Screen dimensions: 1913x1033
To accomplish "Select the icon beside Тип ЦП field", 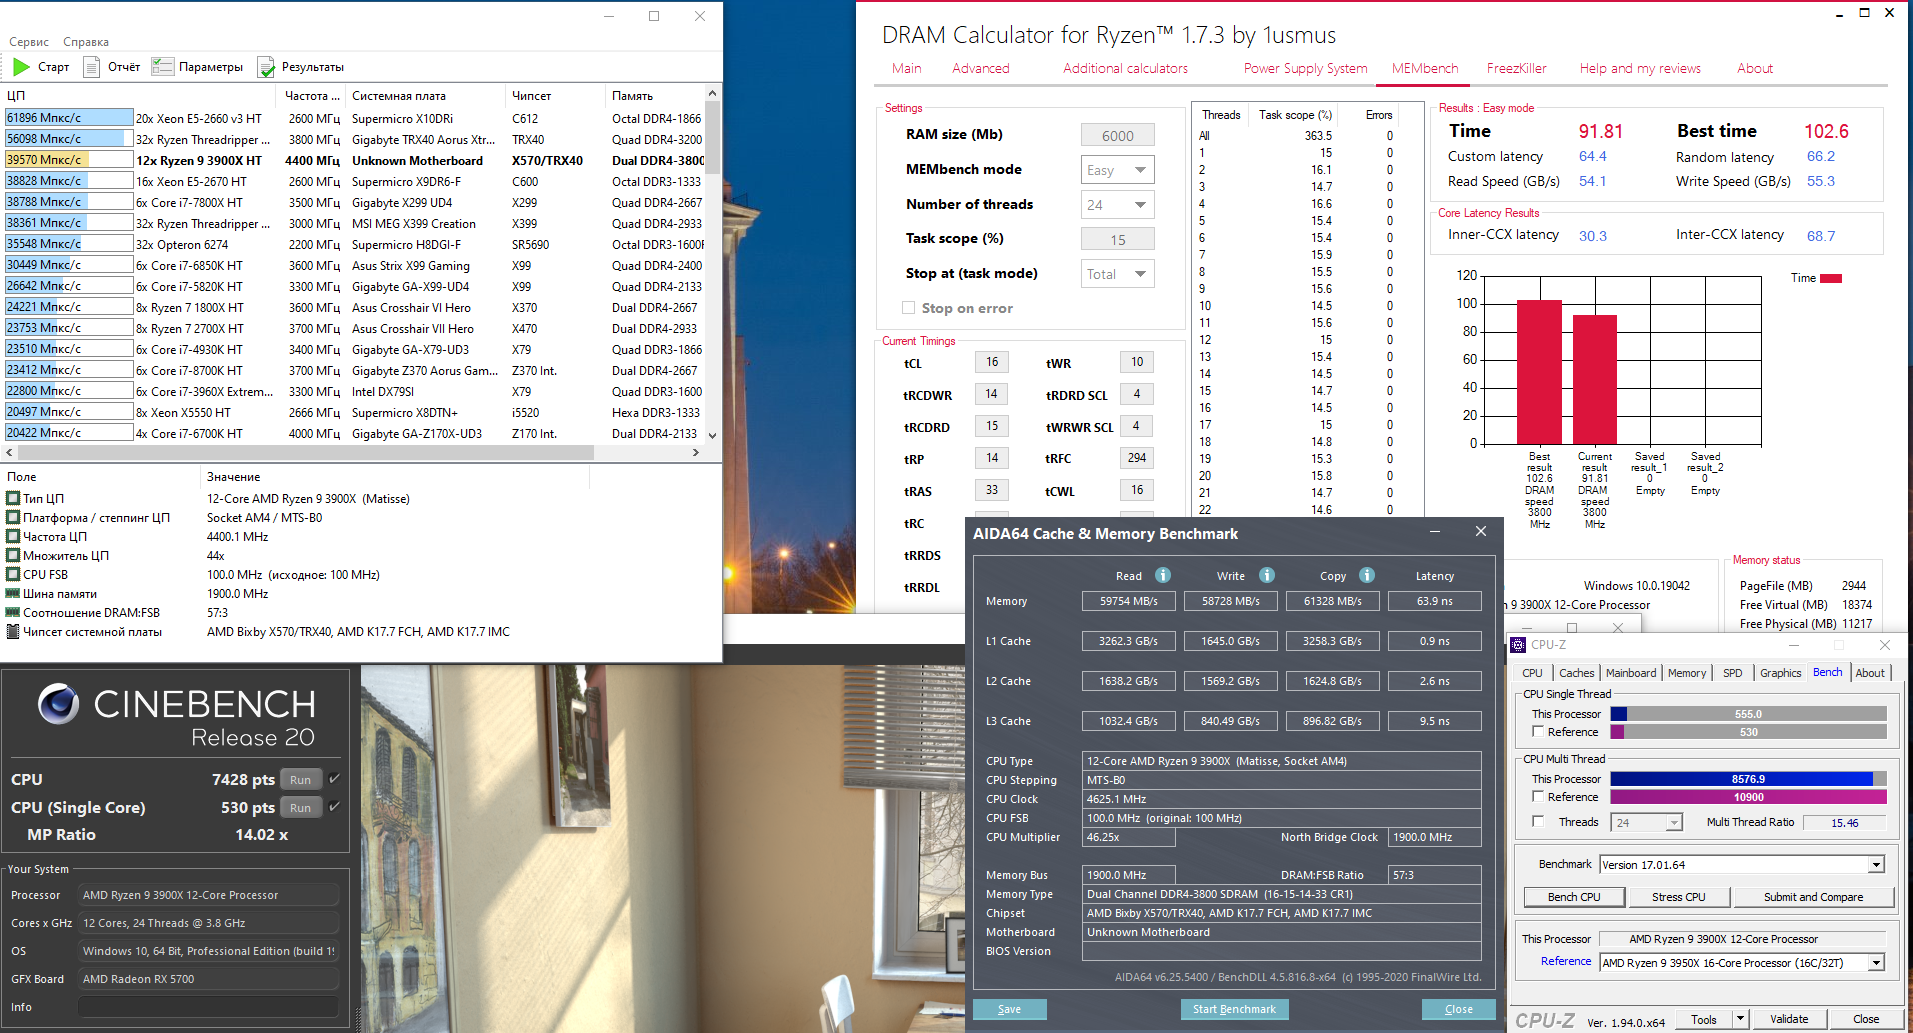I will 13,498.
